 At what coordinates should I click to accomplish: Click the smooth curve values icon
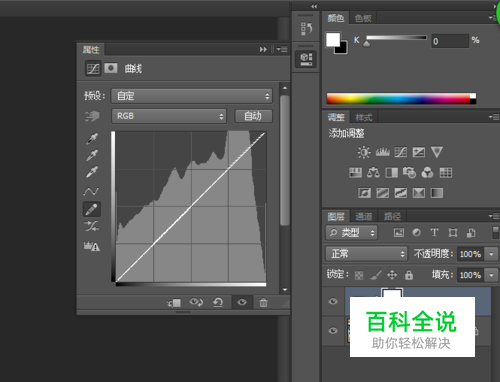(91, 226)
